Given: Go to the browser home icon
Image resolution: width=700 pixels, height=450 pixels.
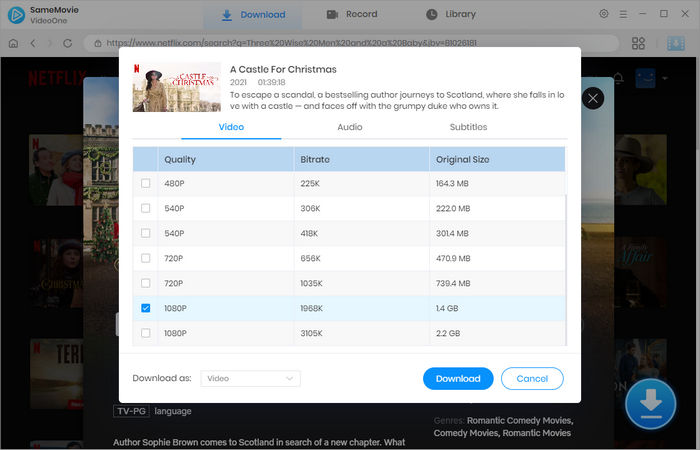Looking at the screenshot, I should coord(13,43).
